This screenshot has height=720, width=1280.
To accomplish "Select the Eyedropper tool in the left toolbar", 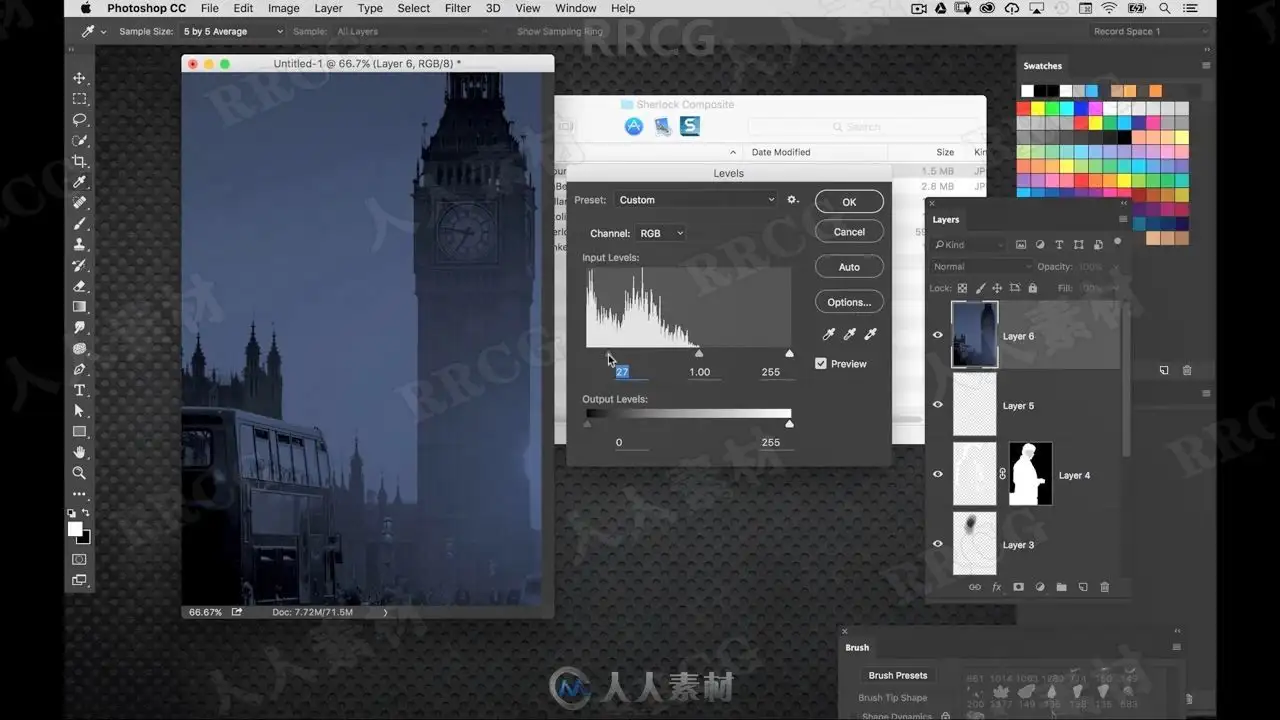I will click(x=79, y=182).
